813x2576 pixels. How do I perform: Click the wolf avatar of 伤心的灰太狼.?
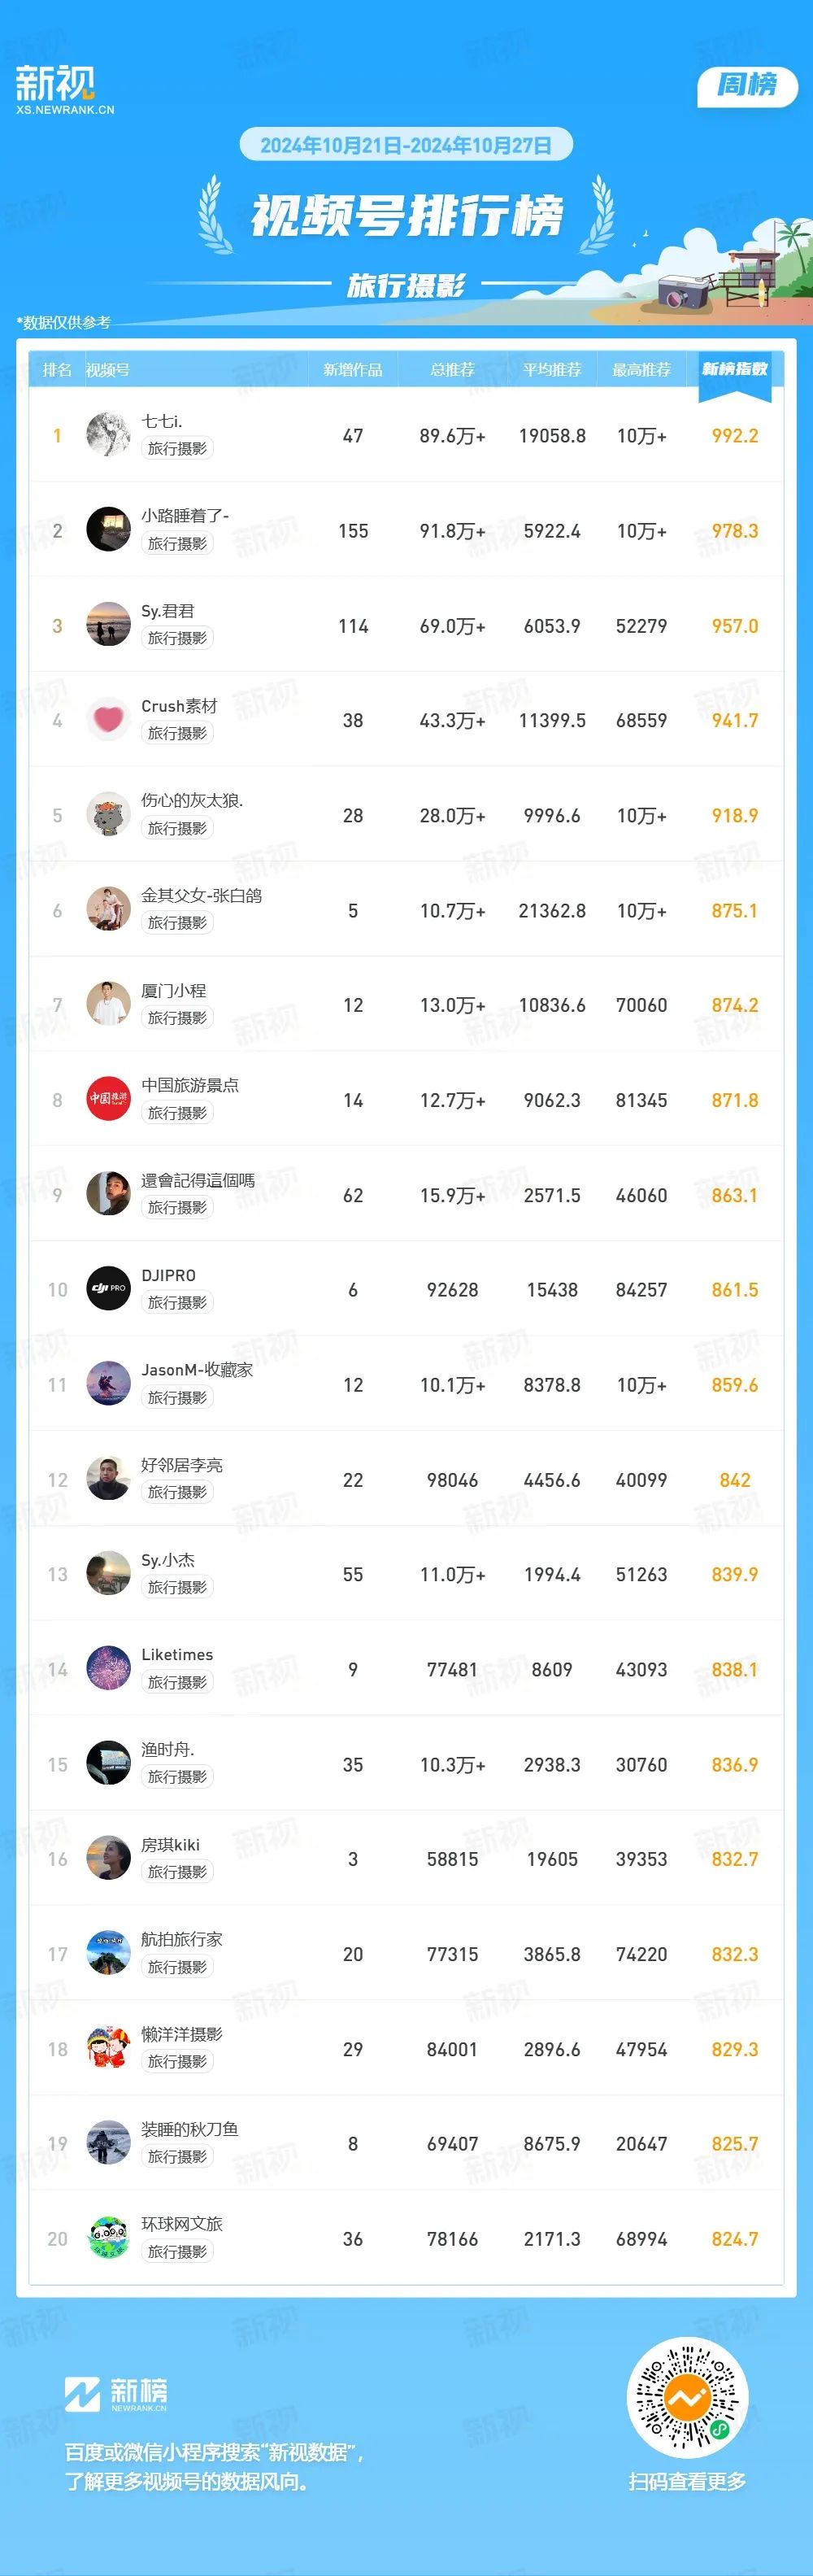[108, 815]
